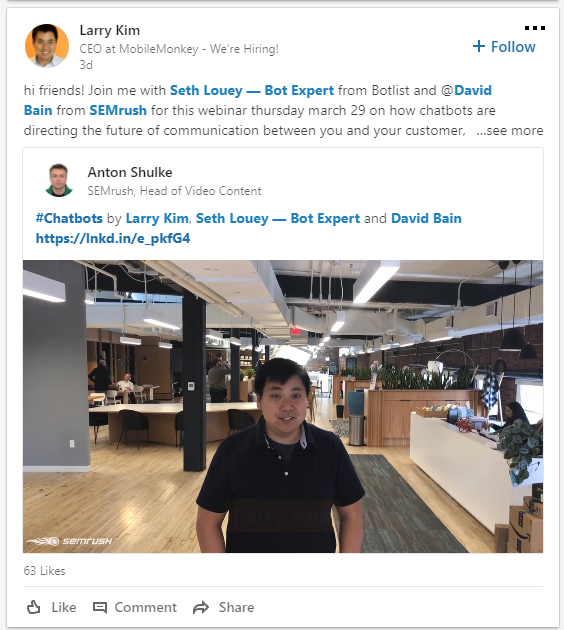Click Larry Kim mention in shared post
This screenshot has width=564, height=630.
click(157, 218)
